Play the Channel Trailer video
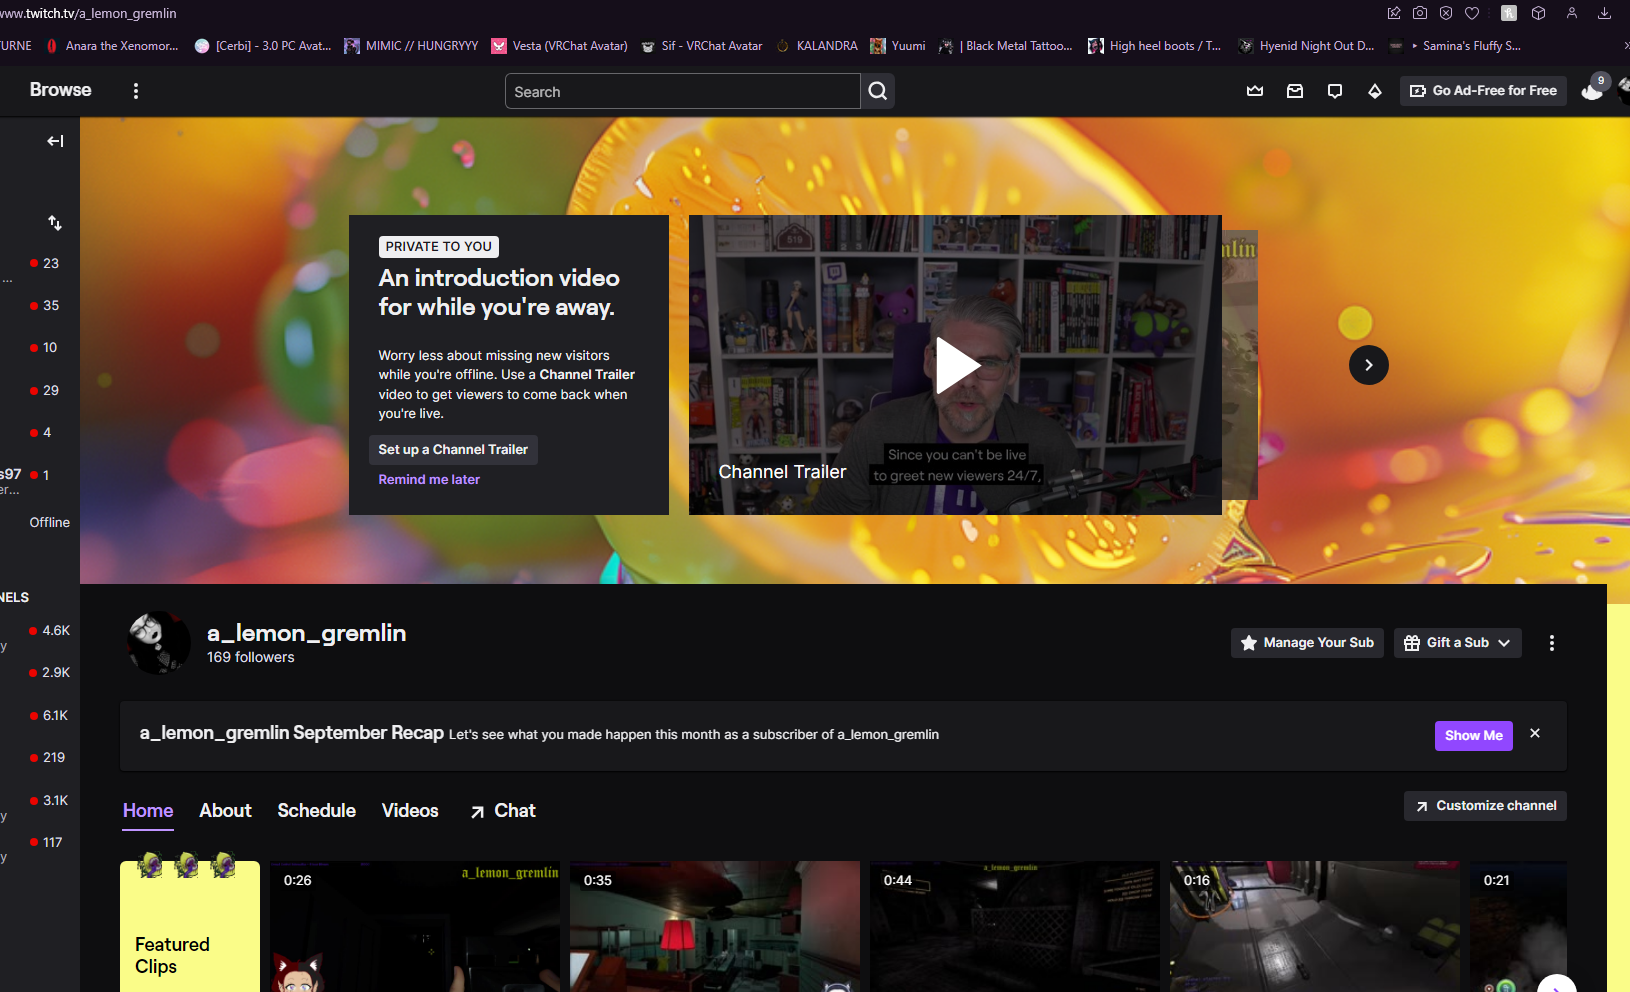 point(957,365)
